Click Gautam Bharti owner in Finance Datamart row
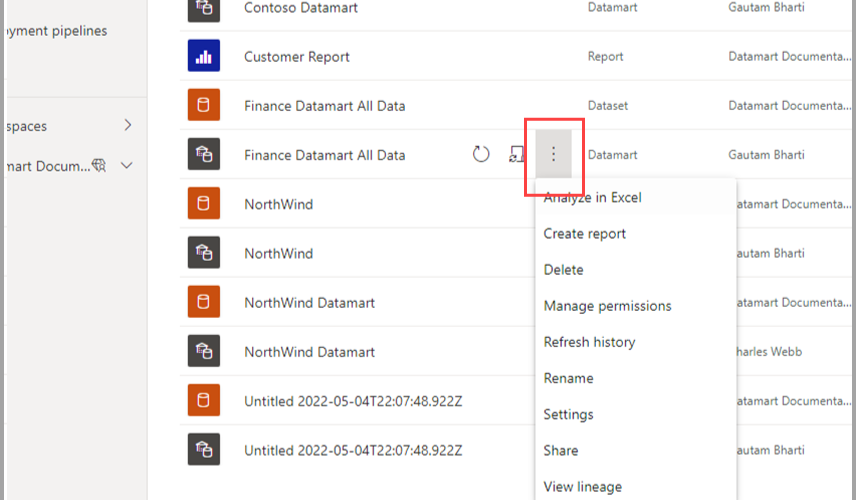Image resolution: width=856 pixels, height=500 pixels. point(766,154)
